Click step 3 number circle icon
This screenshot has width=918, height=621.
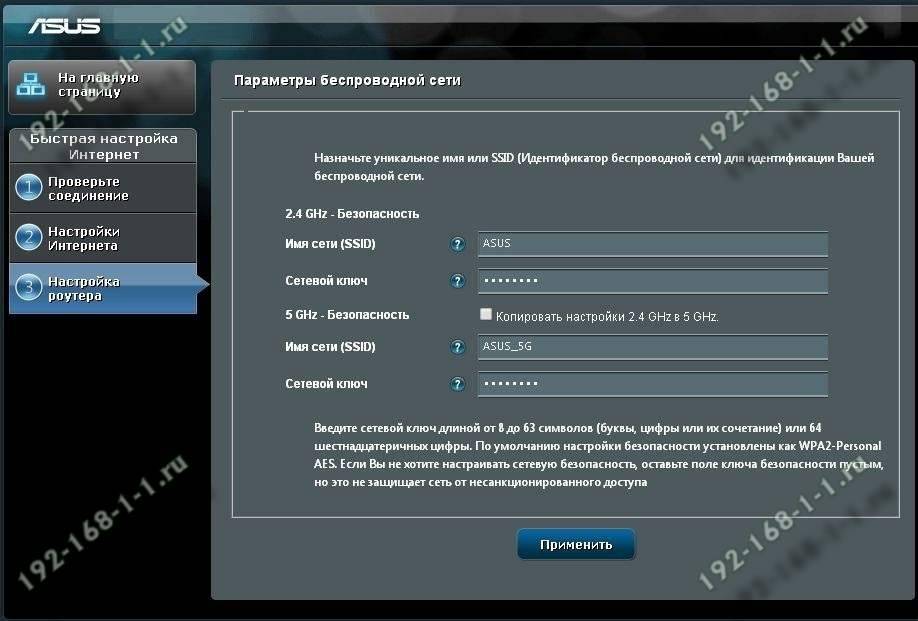click(x=28, y=287)
